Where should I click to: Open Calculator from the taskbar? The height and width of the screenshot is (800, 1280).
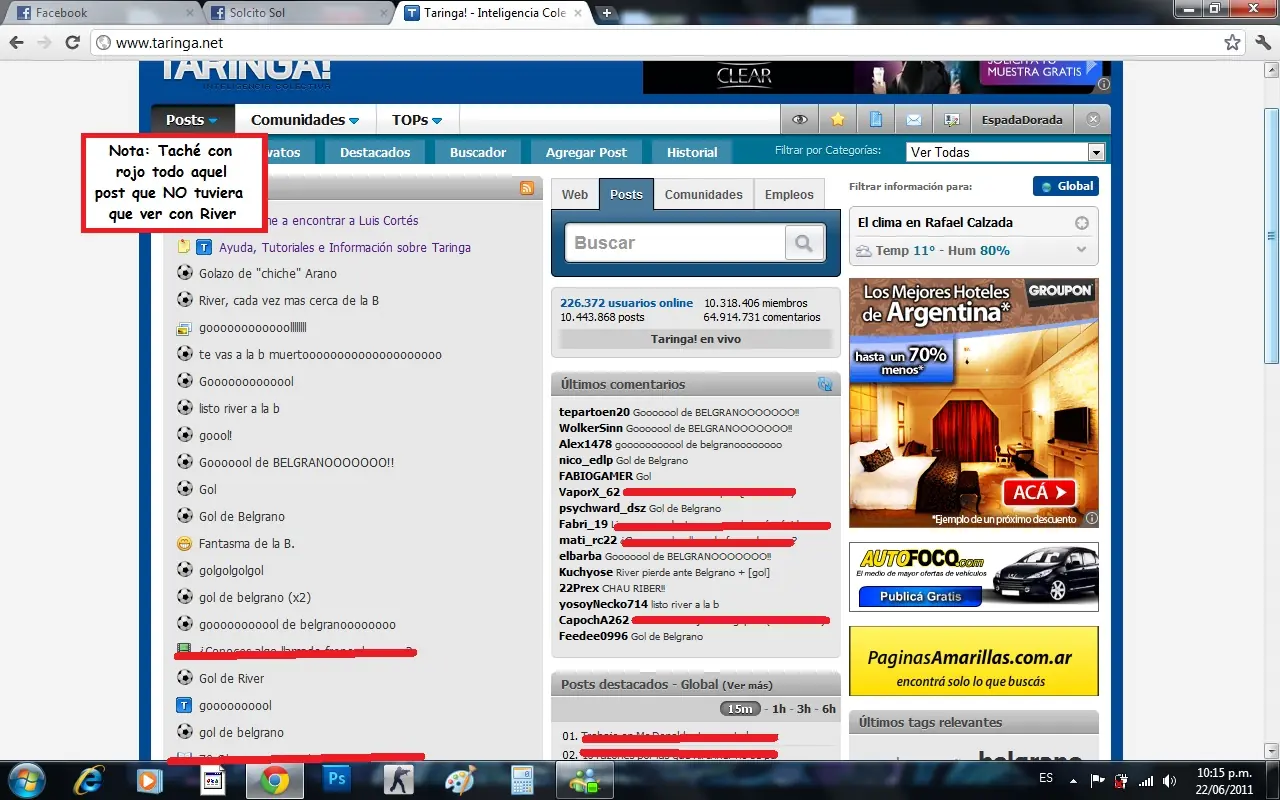pyautogui.click(x=522, y=780)
